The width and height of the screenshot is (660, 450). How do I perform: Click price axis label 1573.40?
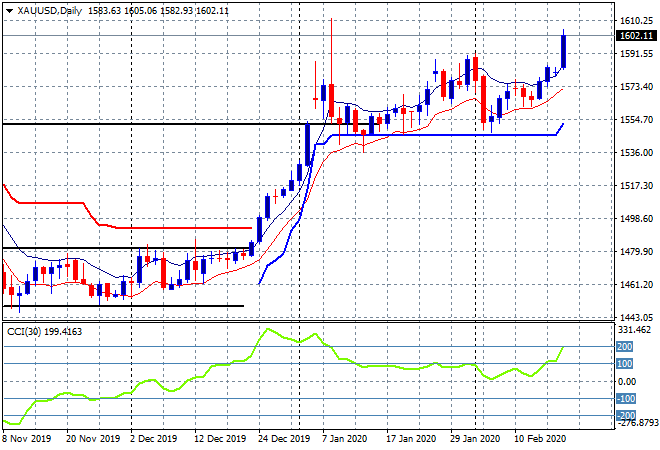(636, 87)
